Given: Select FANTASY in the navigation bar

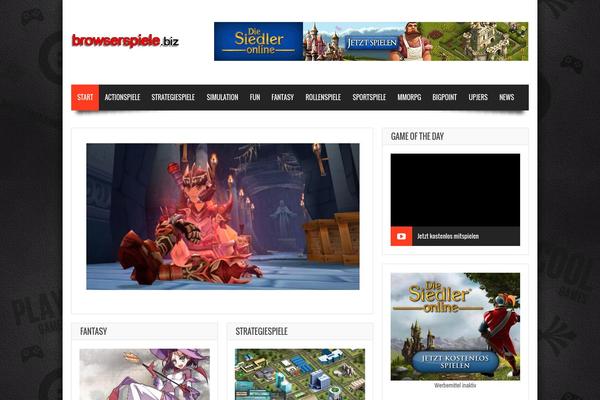Looking at the screenshot, I should pyautogui.click(x=282, y=97).
